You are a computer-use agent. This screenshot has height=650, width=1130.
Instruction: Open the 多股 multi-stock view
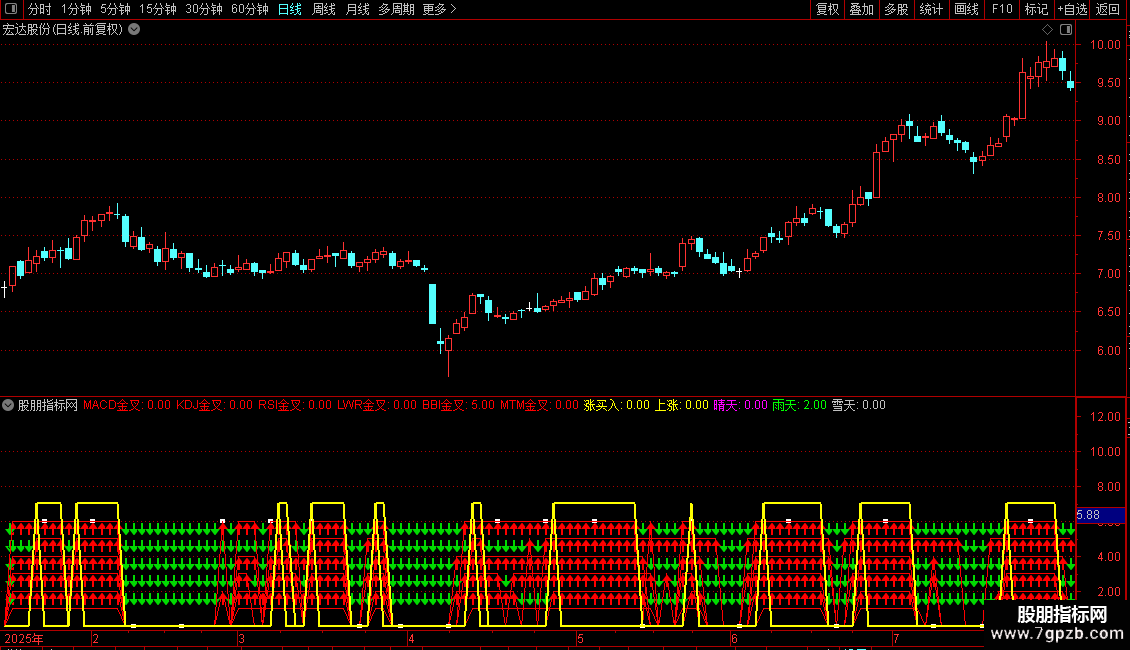(896, 9)
